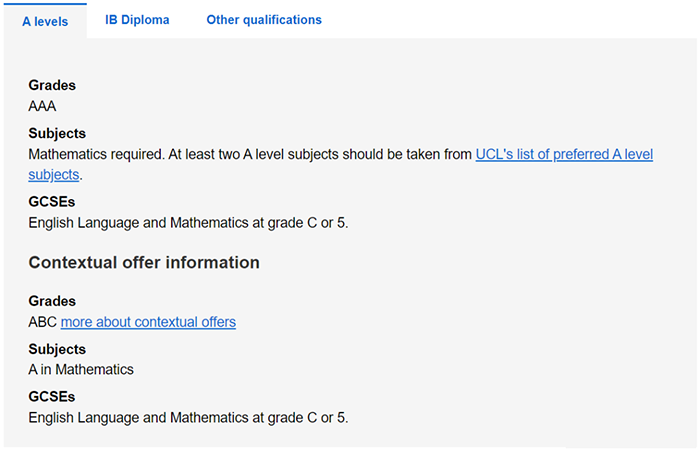Click the Subjects heading above 'Mathematics required'
Viewport: 700px width, 449px height.
click(x=57, y=134)
